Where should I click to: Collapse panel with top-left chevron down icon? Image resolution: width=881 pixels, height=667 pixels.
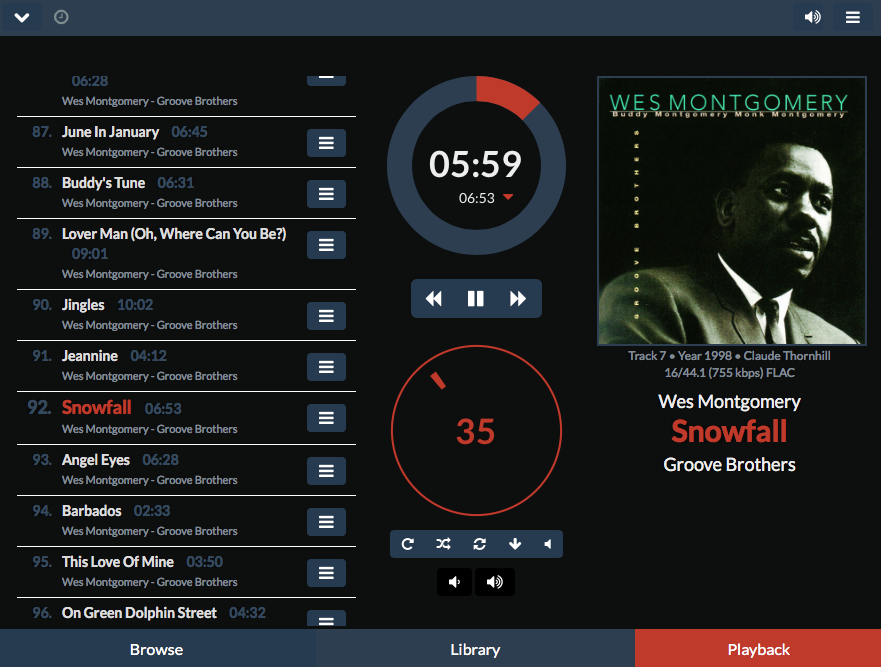21,17
